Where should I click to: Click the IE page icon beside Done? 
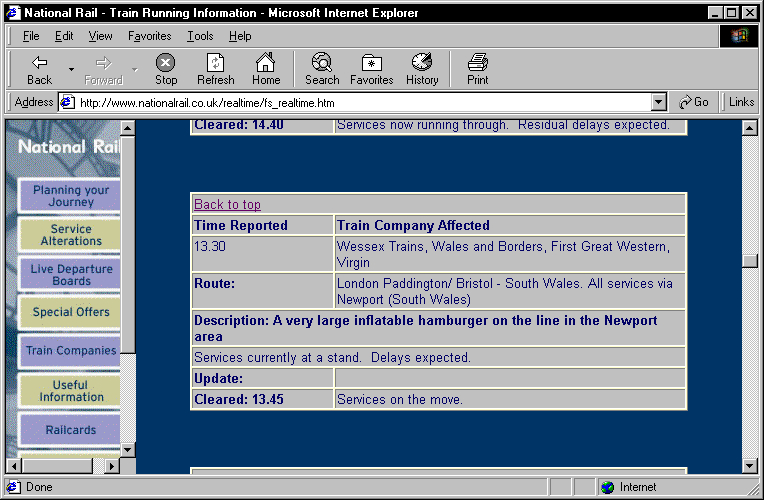13,487
